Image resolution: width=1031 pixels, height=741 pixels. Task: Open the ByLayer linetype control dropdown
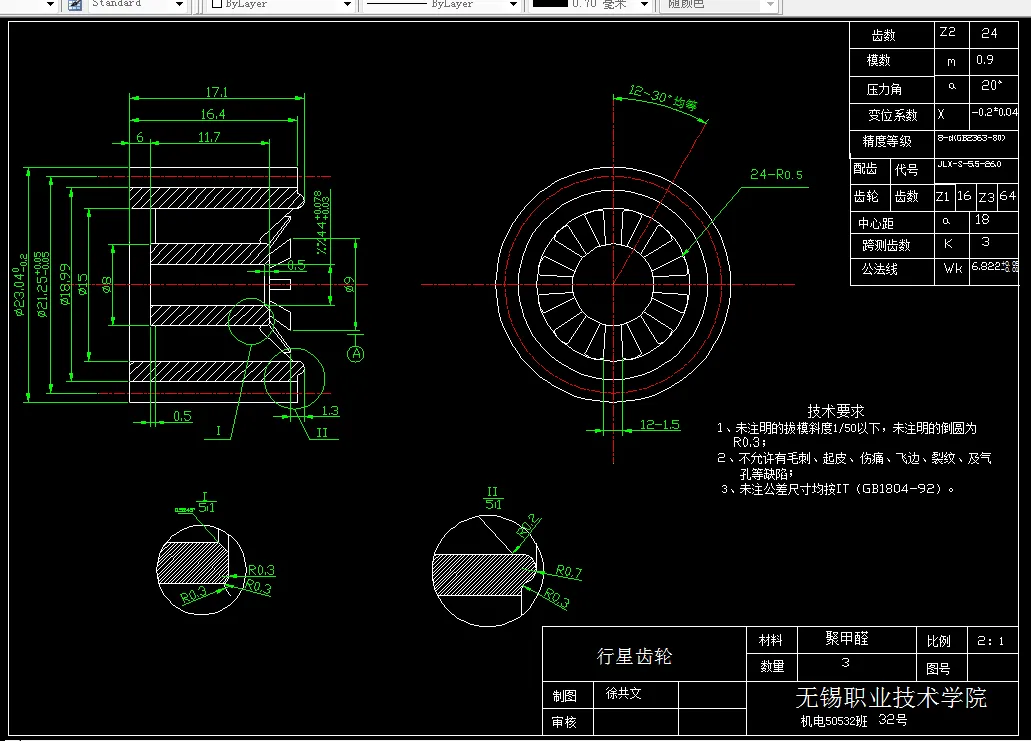(514, 5)
